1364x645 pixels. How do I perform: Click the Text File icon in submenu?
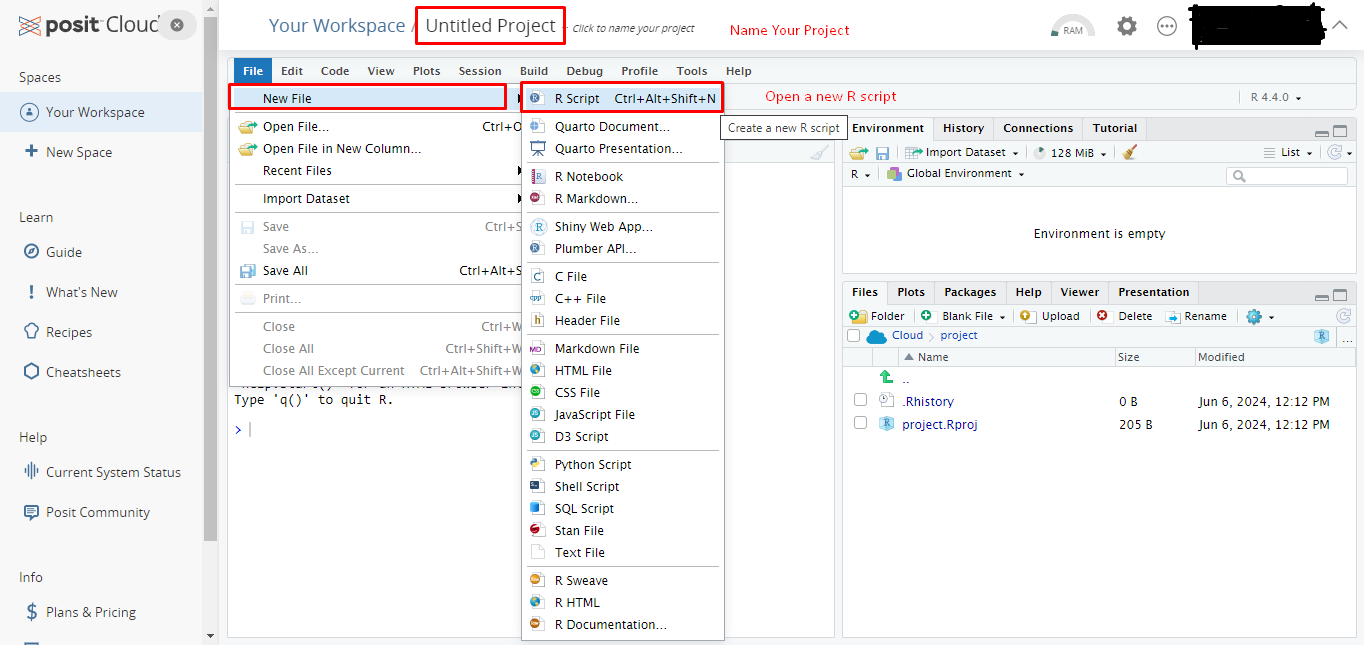coord(537,552)
